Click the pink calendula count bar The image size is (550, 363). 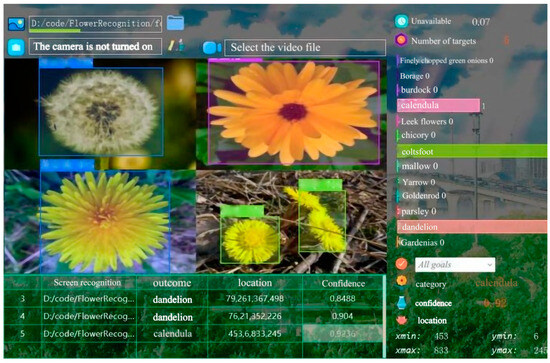click(x=438, y=105)
